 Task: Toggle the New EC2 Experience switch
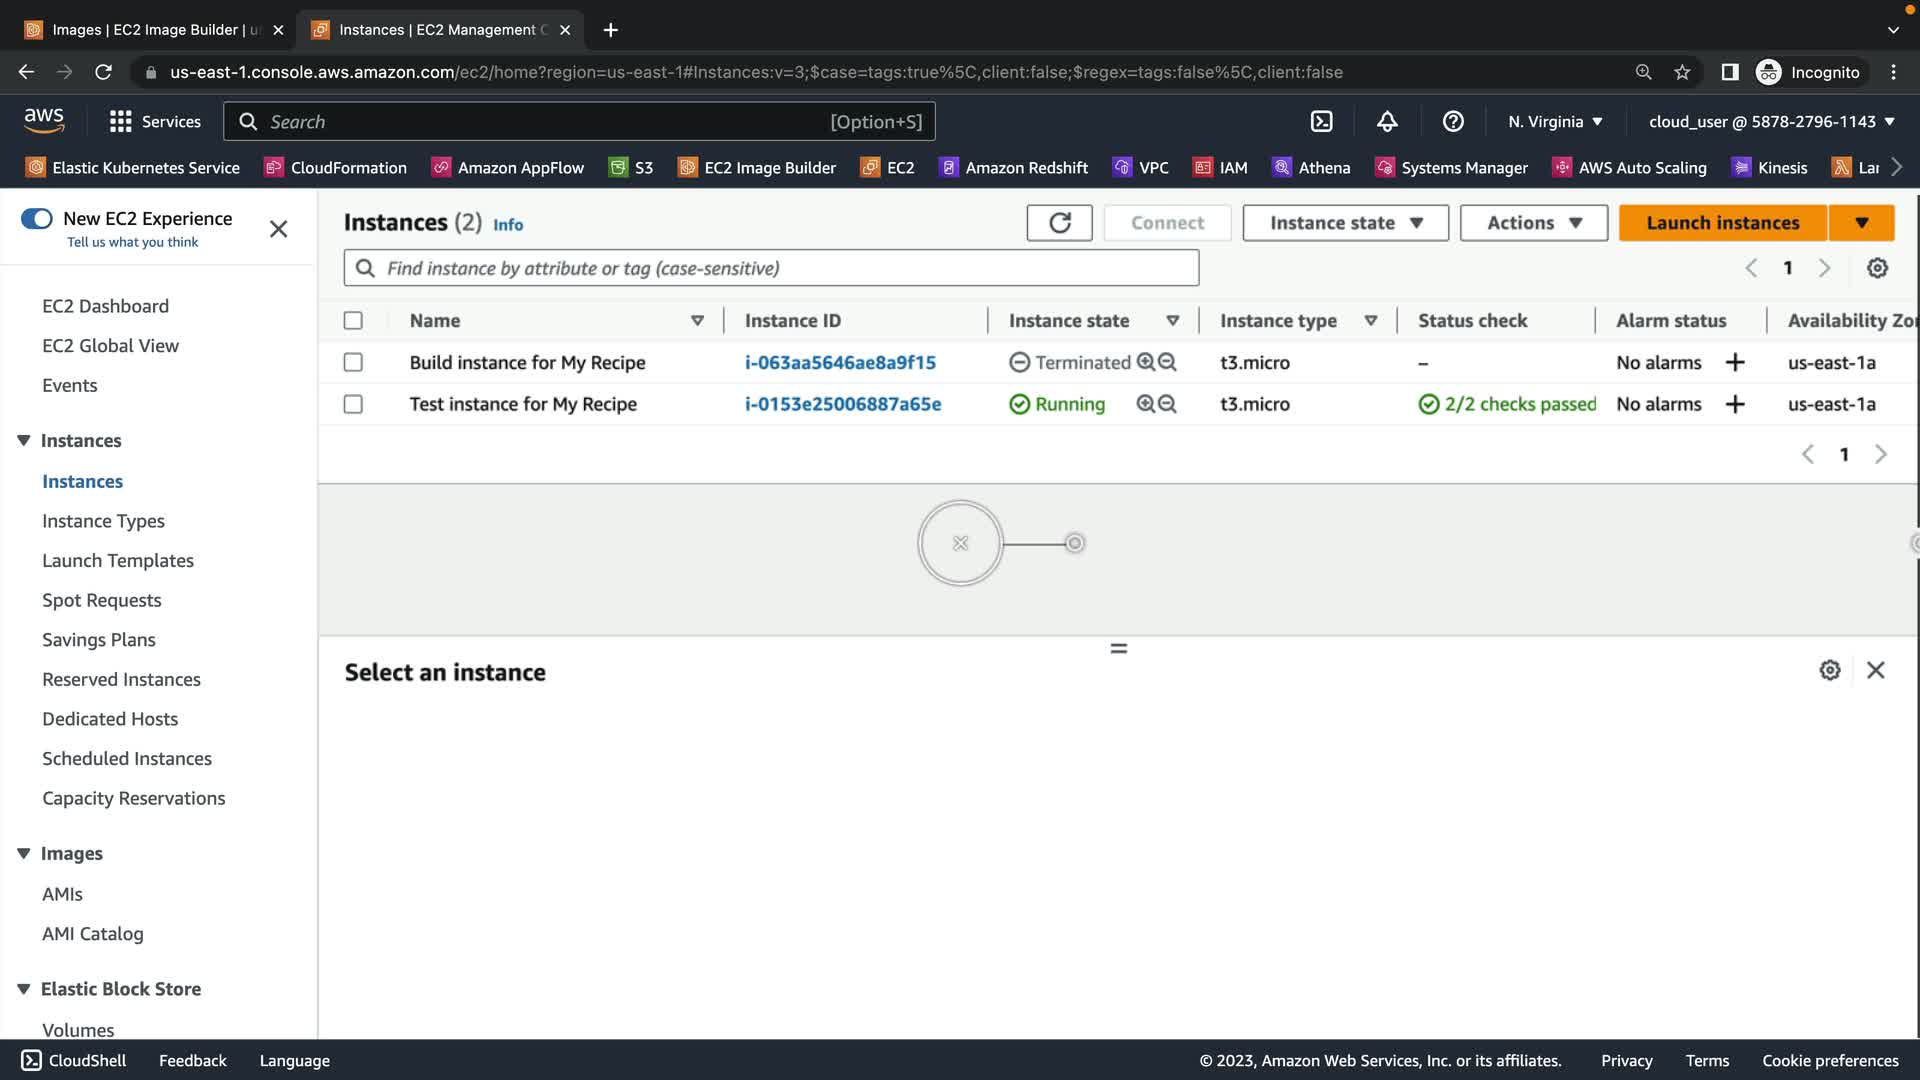click(37, 219)
